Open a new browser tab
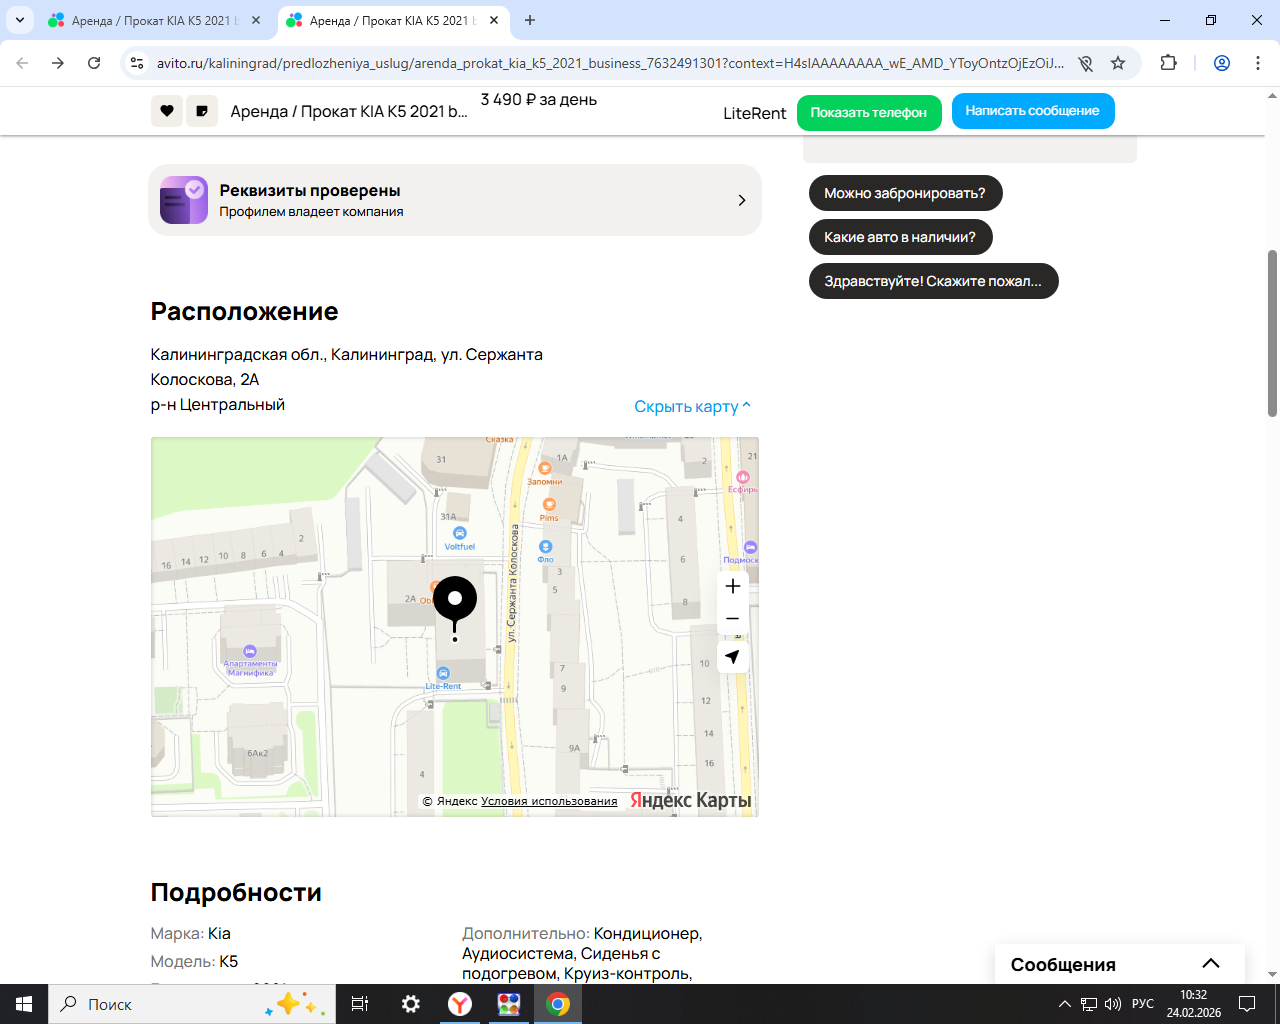The image size is (1280, 1024). click(530, 20)
